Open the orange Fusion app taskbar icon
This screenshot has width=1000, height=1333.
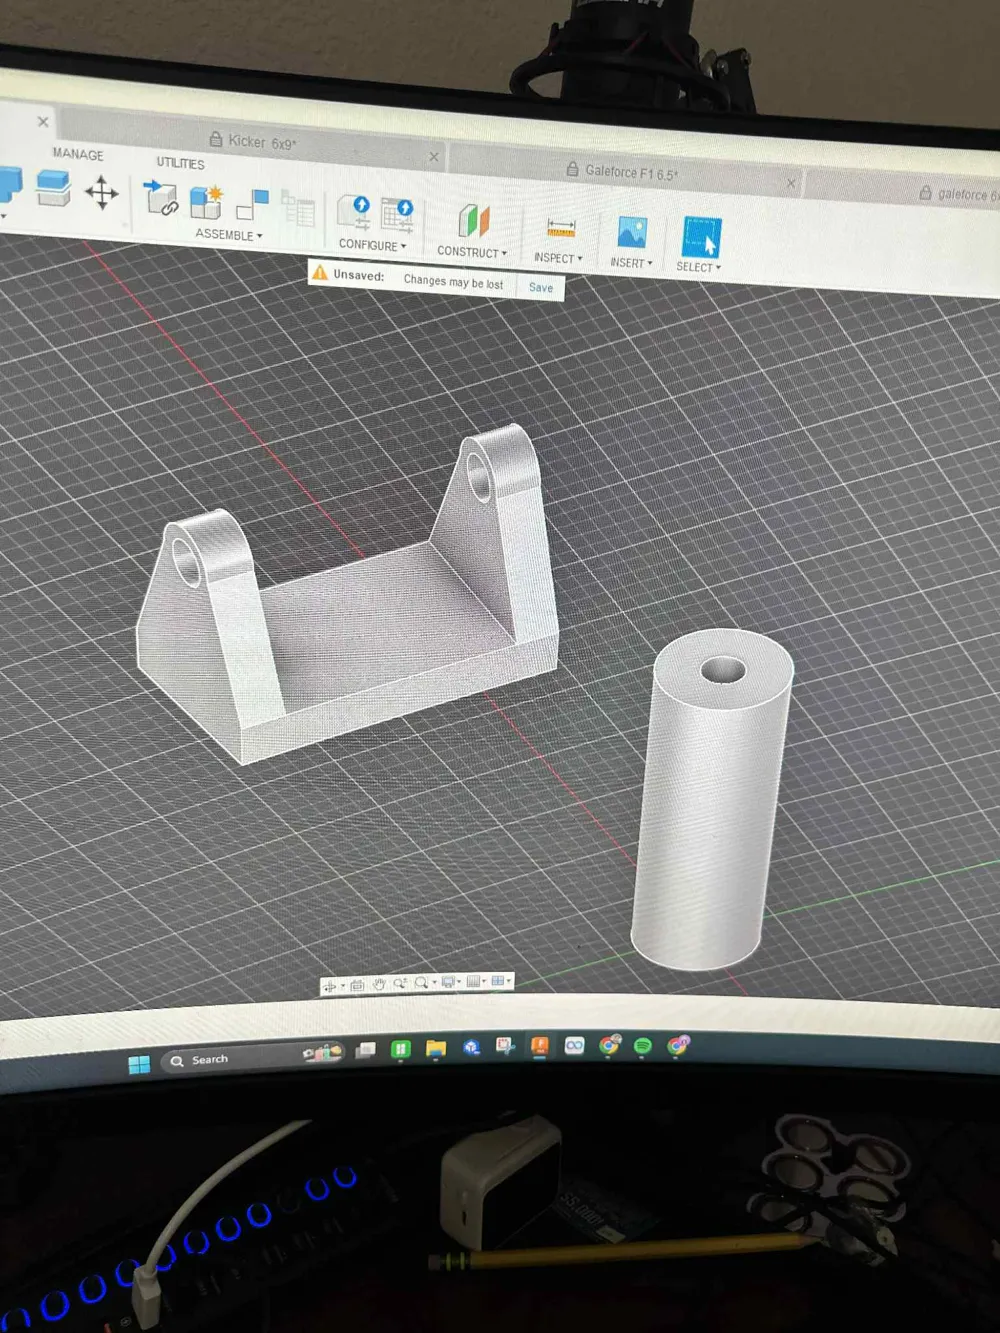pyautogui.click(x=540, y=1046)
